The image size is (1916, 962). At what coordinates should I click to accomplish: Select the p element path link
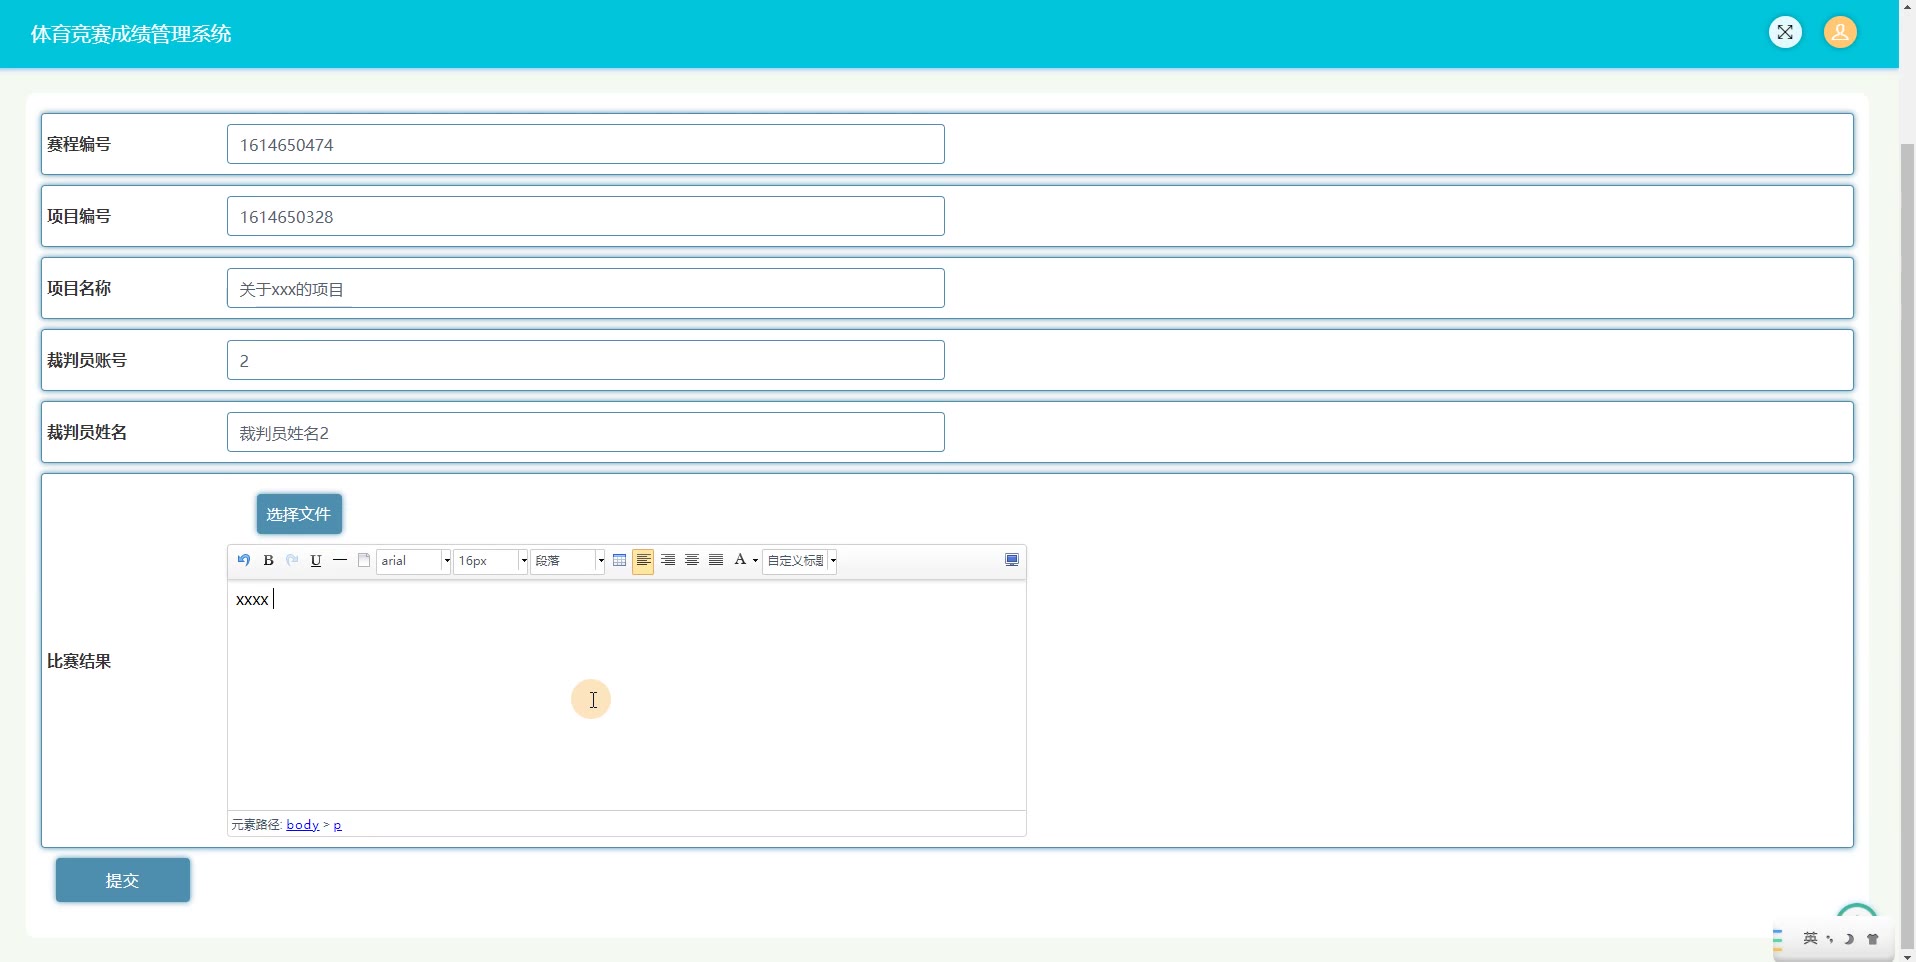(338, 825)
